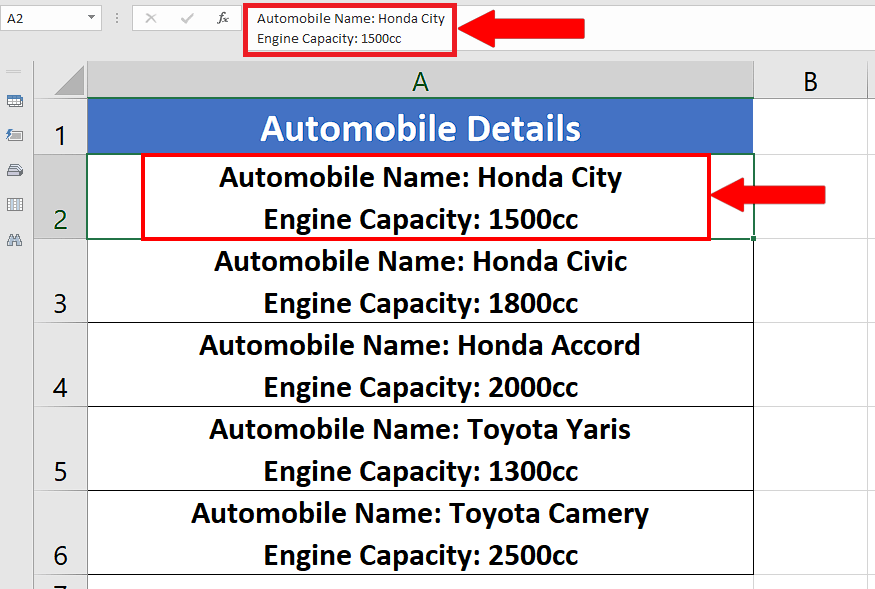The height and width of the screenshot is (589, 875).
Task: Click inside the formula bar text
Action: 350,28
